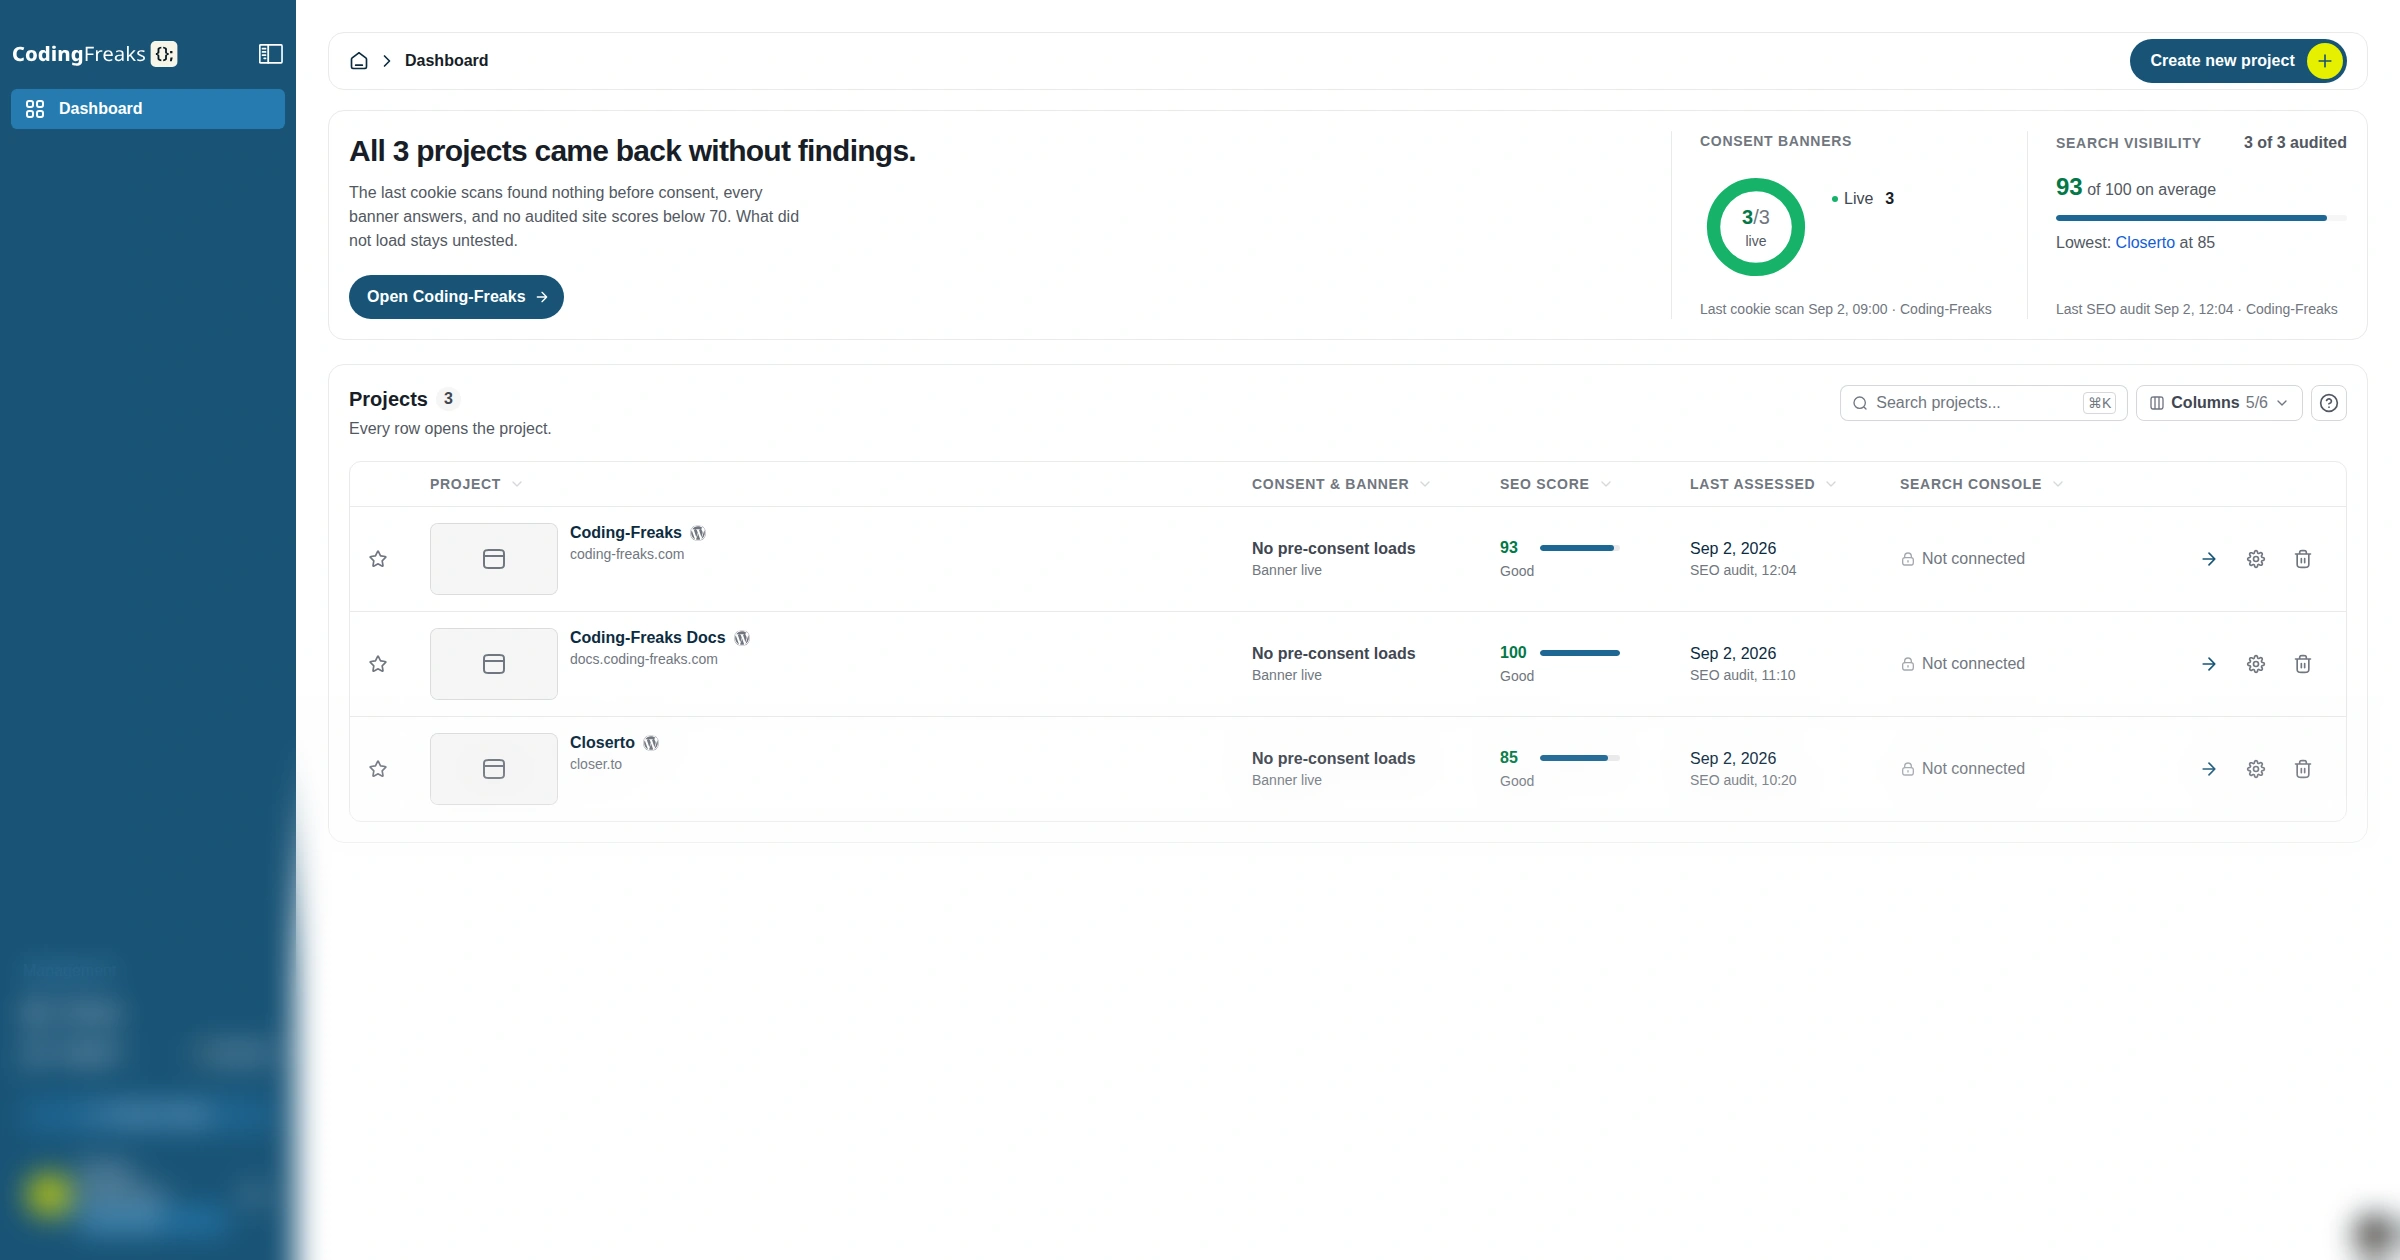Click the SEO score bar for Closerto
The height and width of the screenshot is (1260, 2400).
tap(1580, 758)
